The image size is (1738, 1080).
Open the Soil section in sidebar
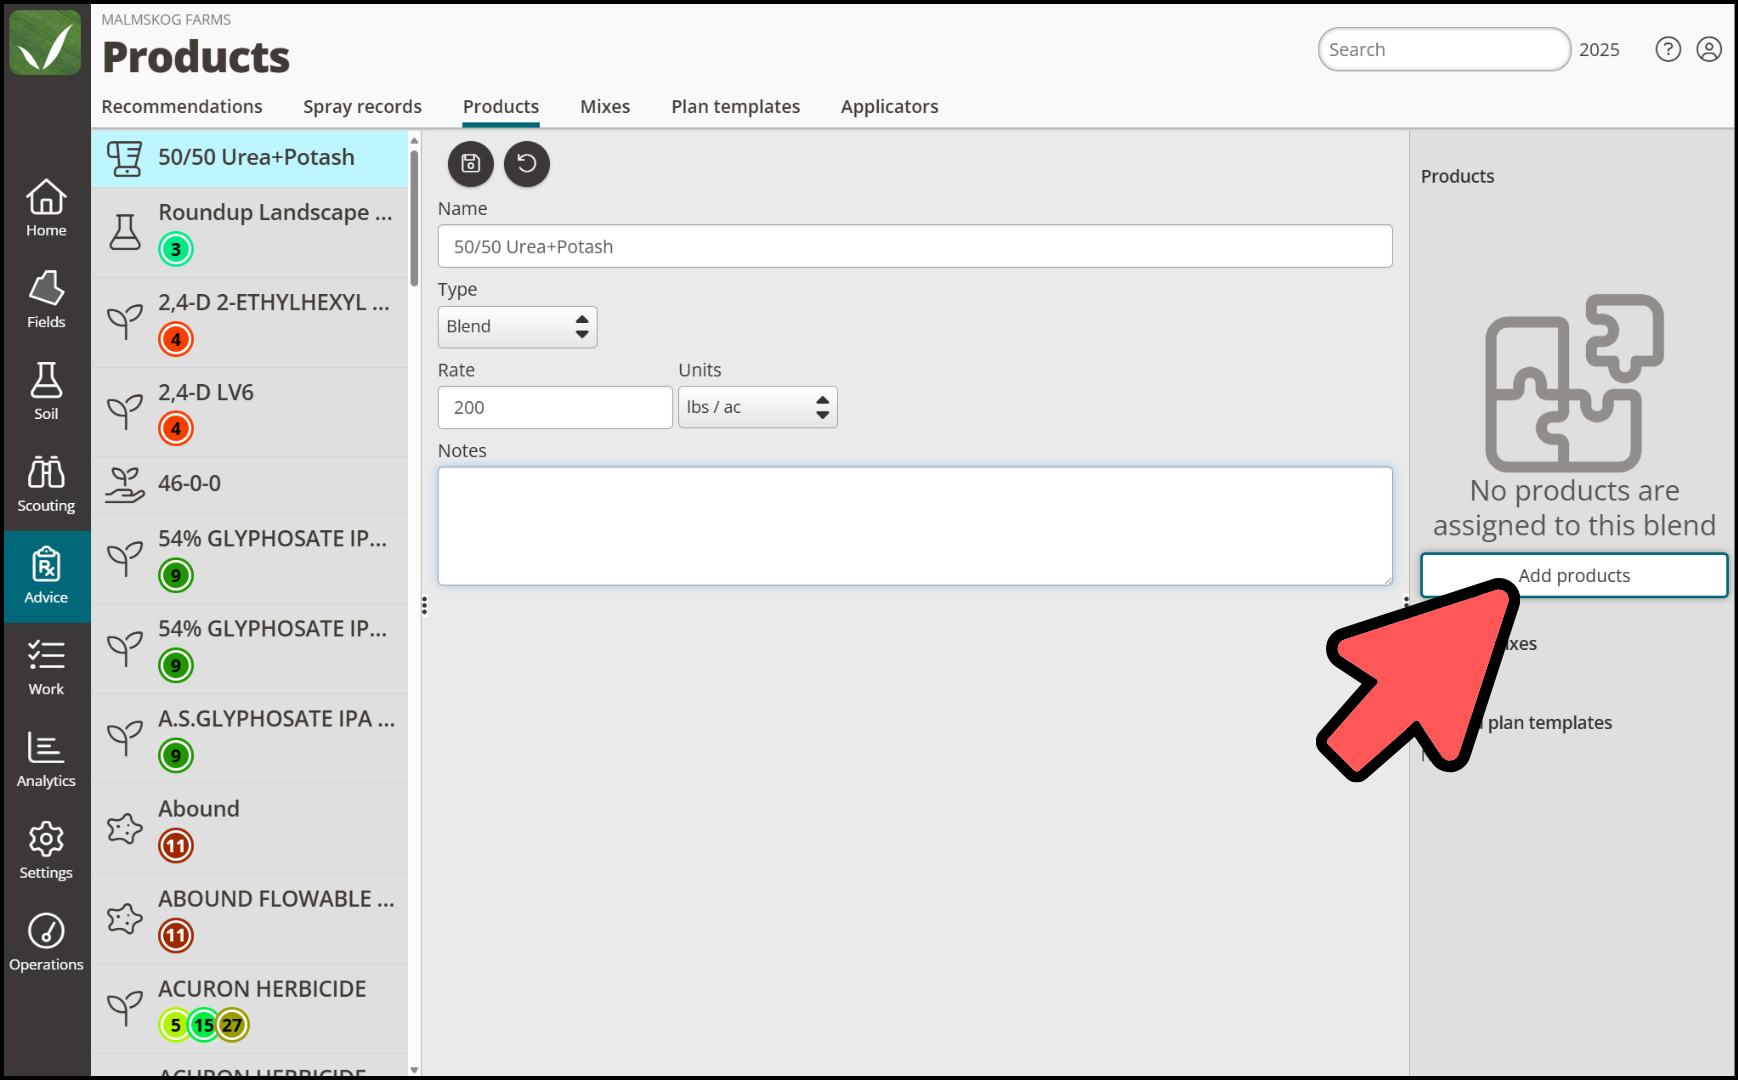tap(46, 392)
